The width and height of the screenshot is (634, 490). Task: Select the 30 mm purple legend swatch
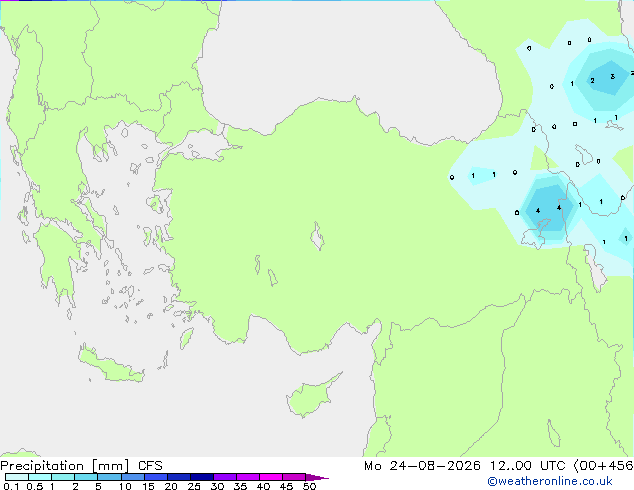[x=224, y=477]
